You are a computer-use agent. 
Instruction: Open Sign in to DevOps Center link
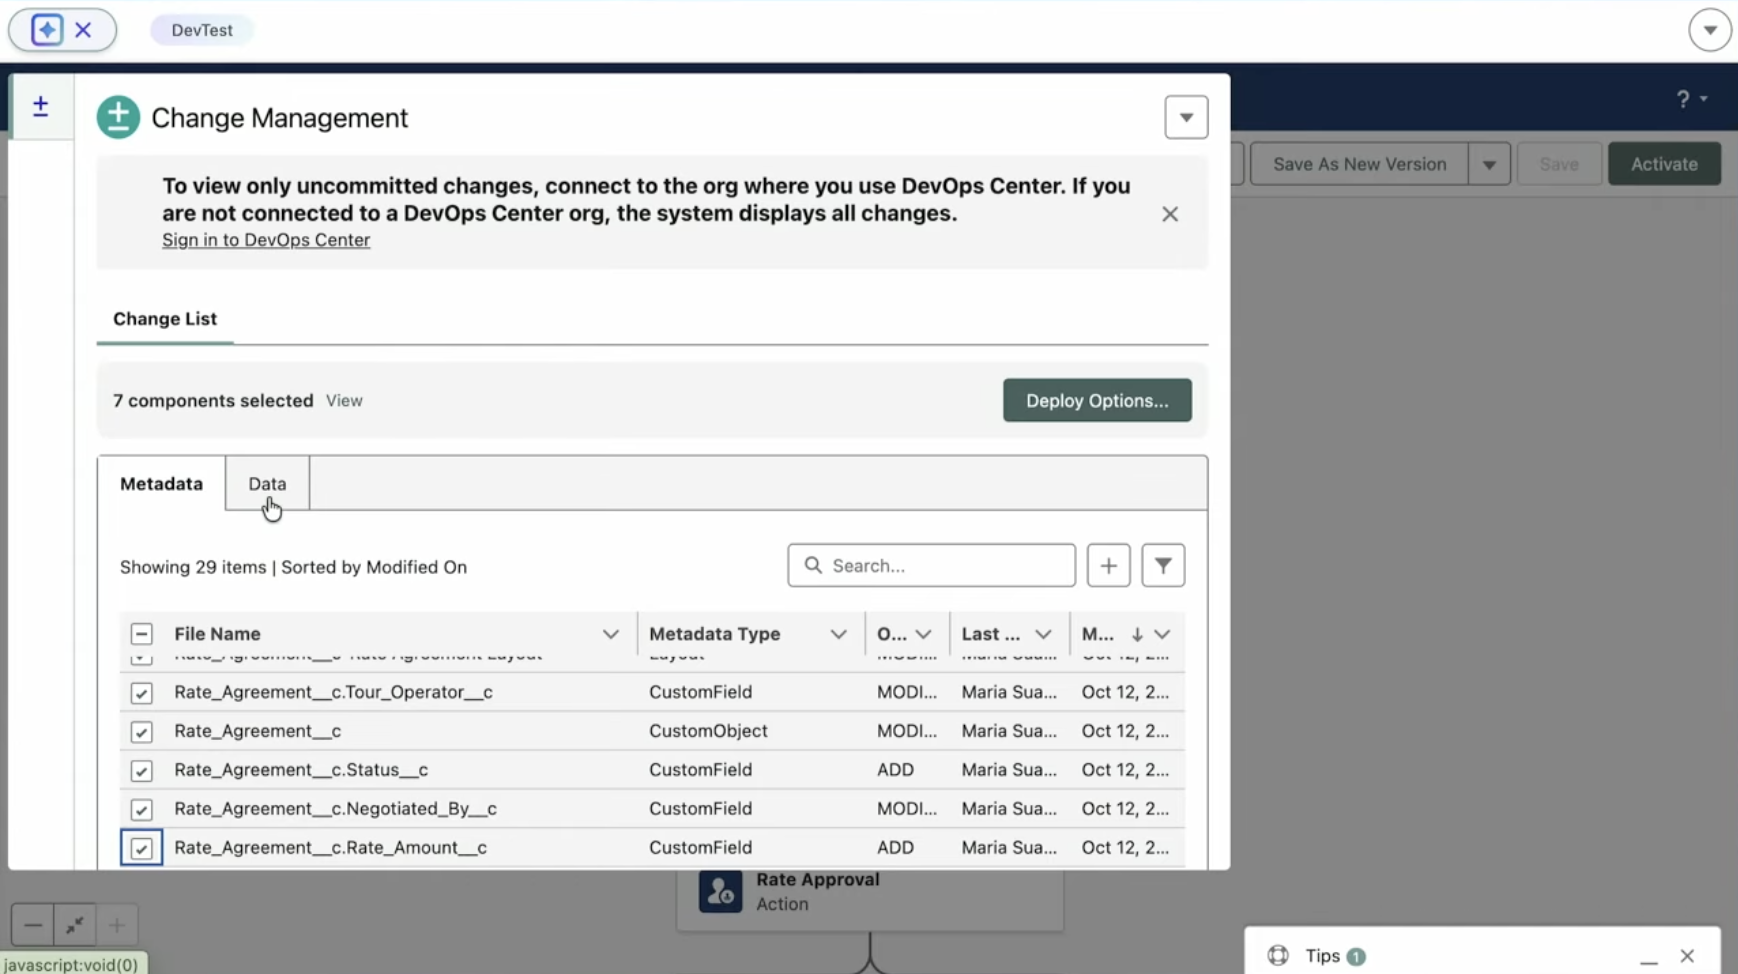[x=266, y=240]
